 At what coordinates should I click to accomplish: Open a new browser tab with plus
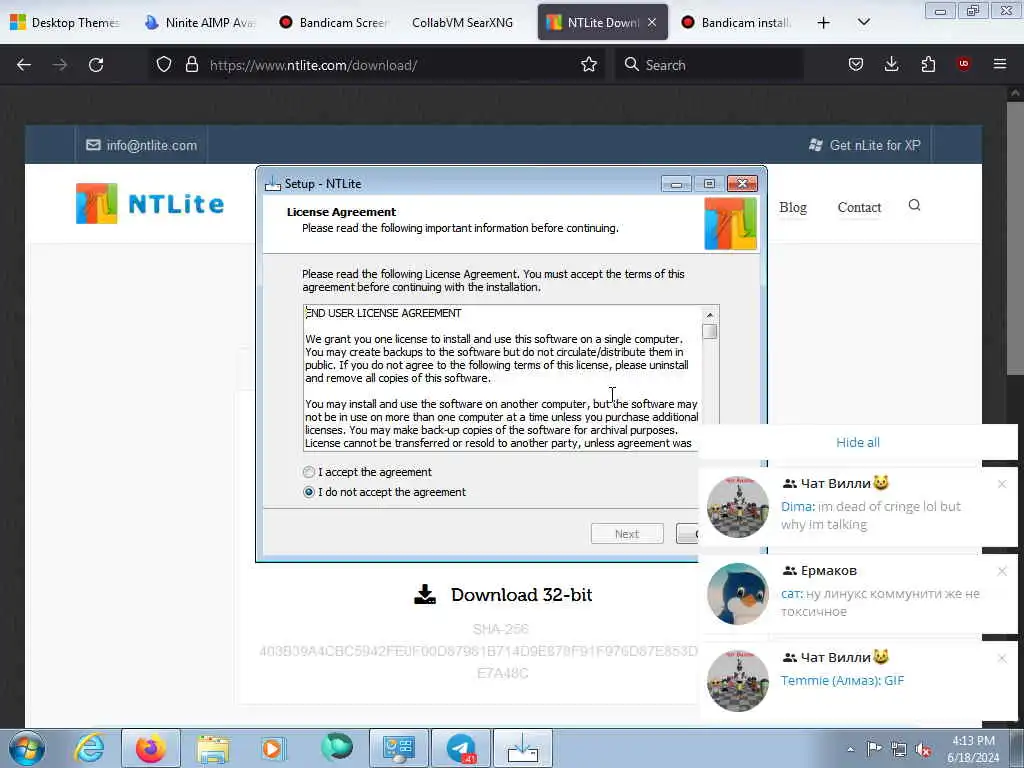pyautogui.click(x=824, y=23)
